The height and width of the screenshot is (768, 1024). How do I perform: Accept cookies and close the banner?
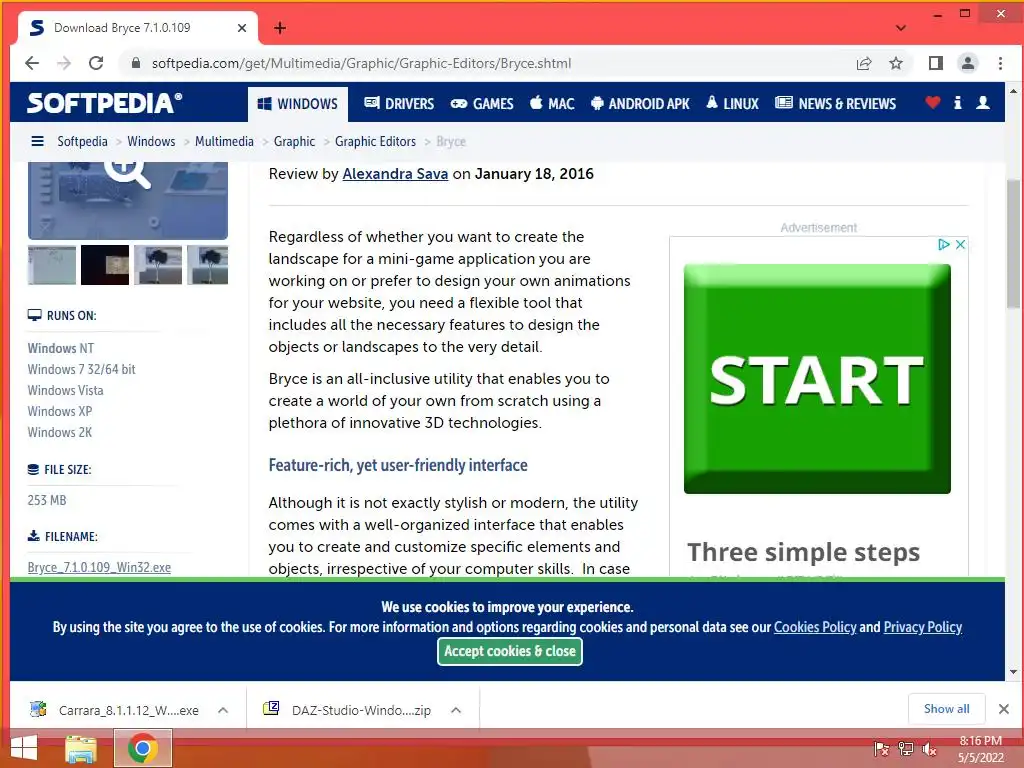pos(509,651)
